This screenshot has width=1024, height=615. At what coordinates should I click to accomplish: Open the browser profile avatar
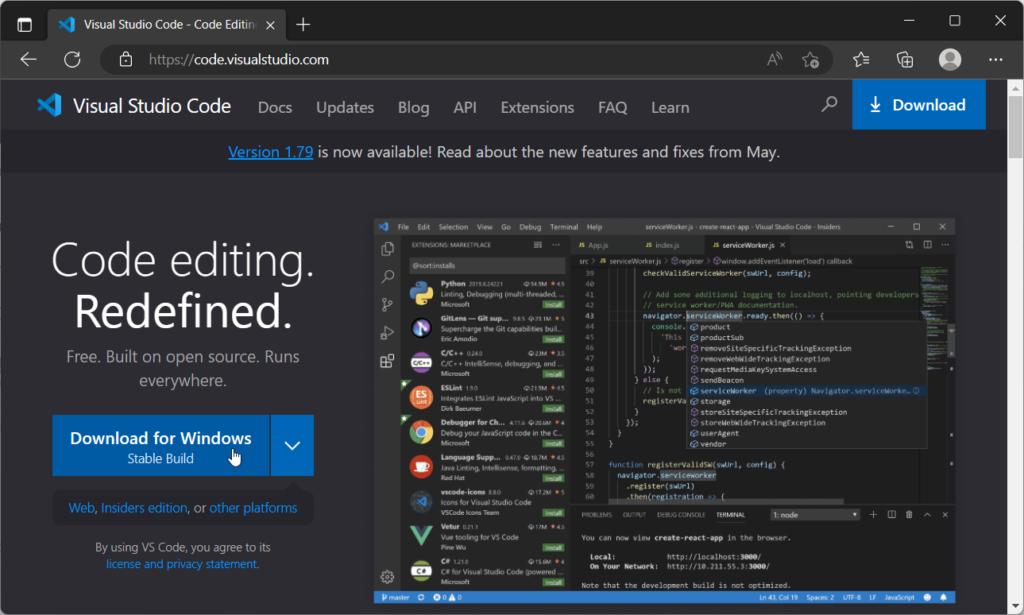[x=950, y=59]
